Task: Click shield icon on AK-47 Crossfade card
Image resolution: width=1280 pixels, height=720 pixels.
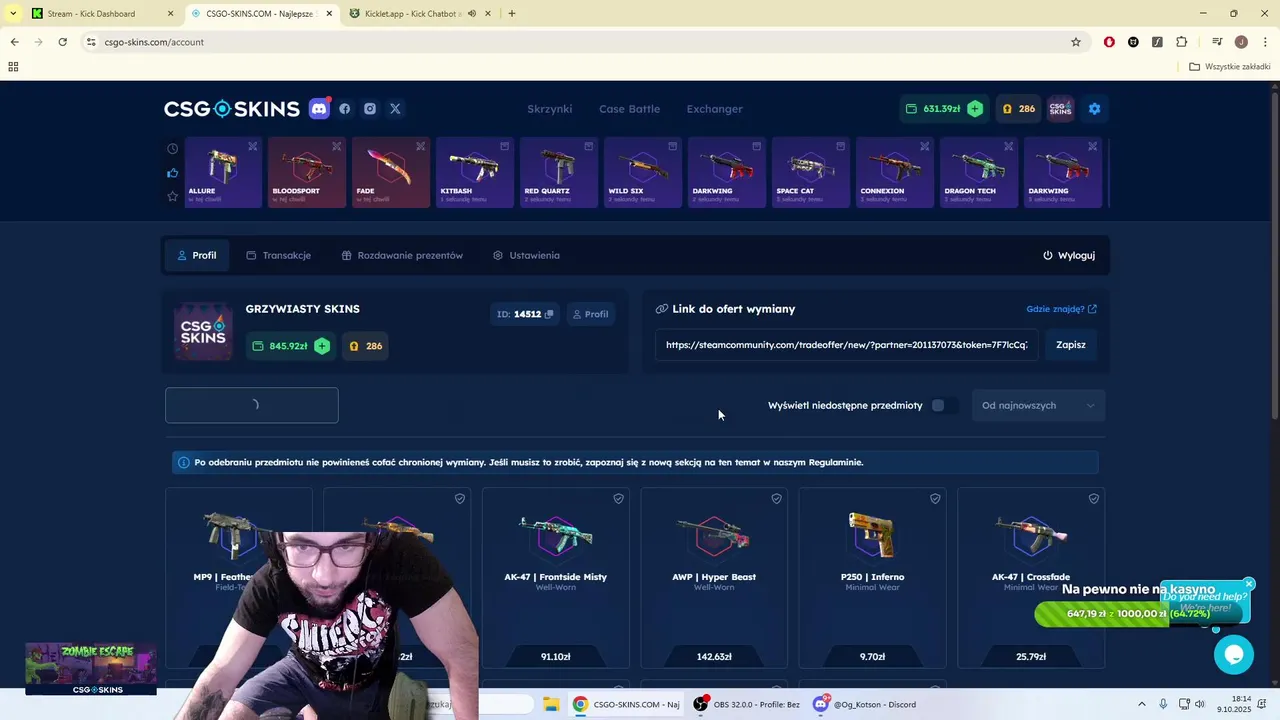Action: pyautogui.click(x=1093, y=498)
